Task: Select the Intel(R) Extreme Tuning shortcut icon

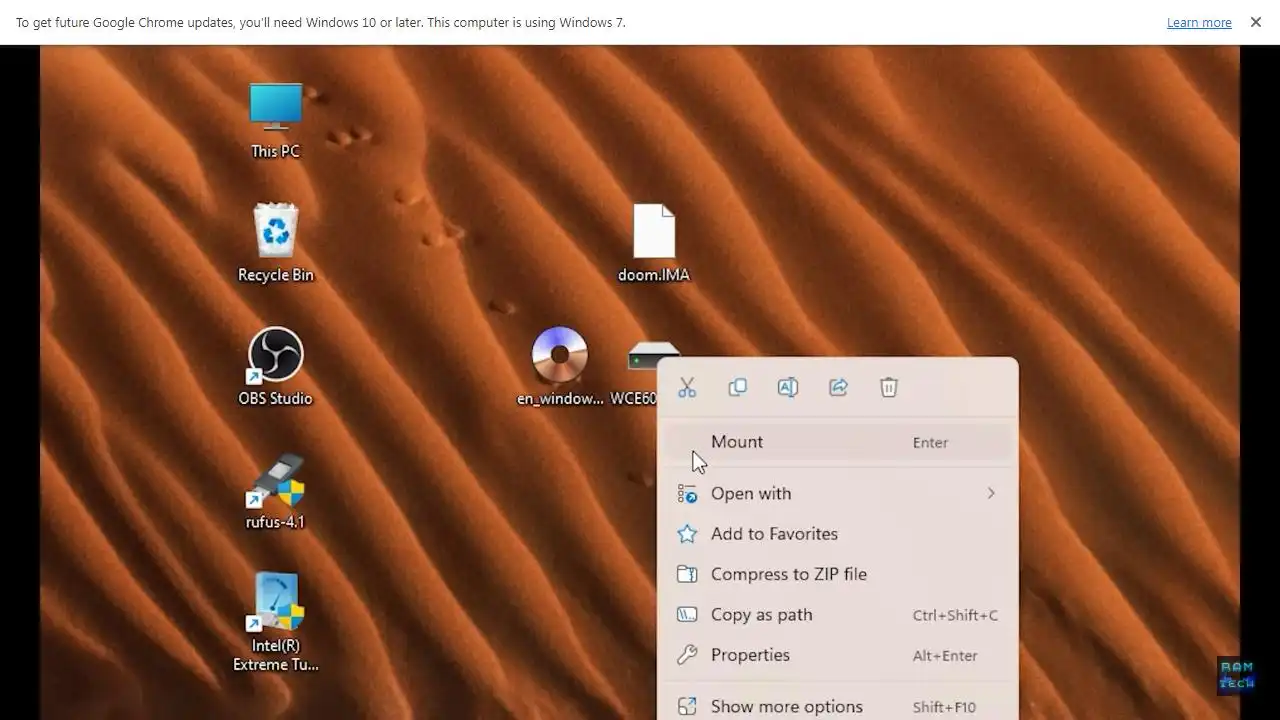Action: (x=276, y=602)
